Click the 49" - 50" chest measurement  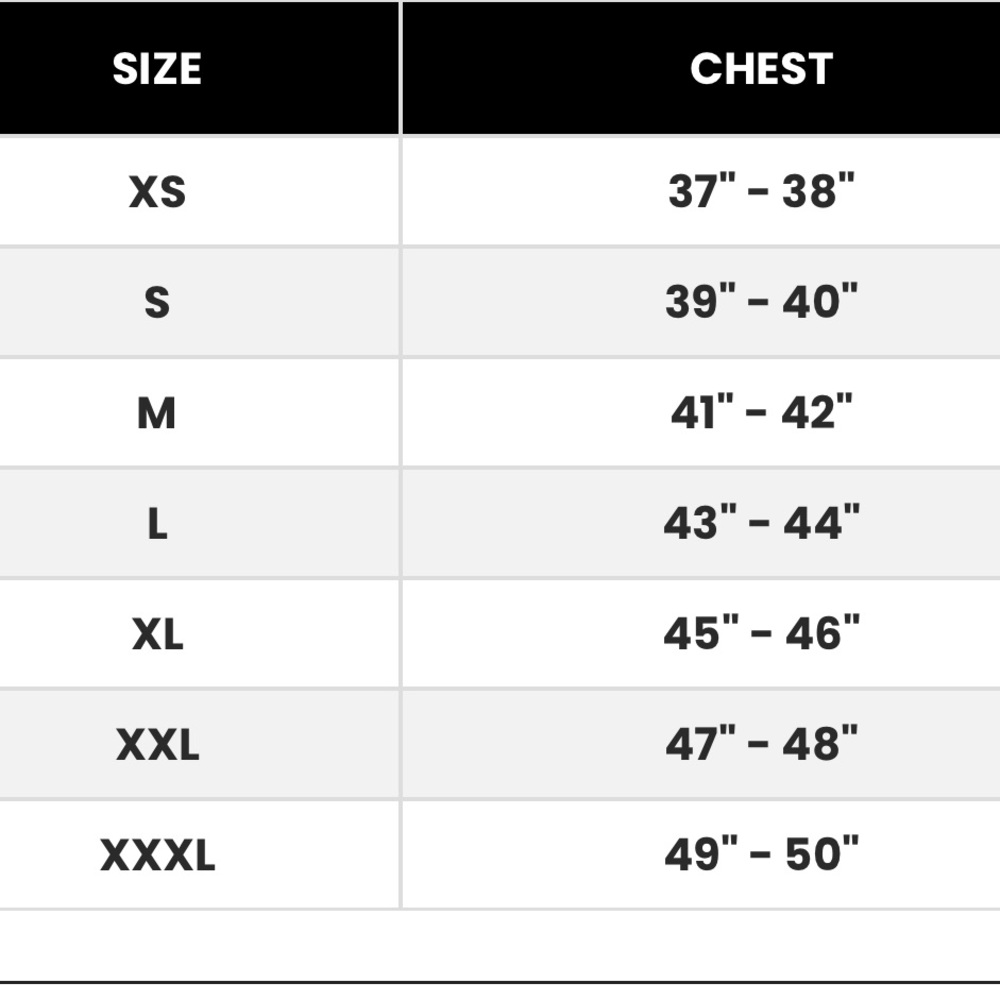tap(761, 853)
